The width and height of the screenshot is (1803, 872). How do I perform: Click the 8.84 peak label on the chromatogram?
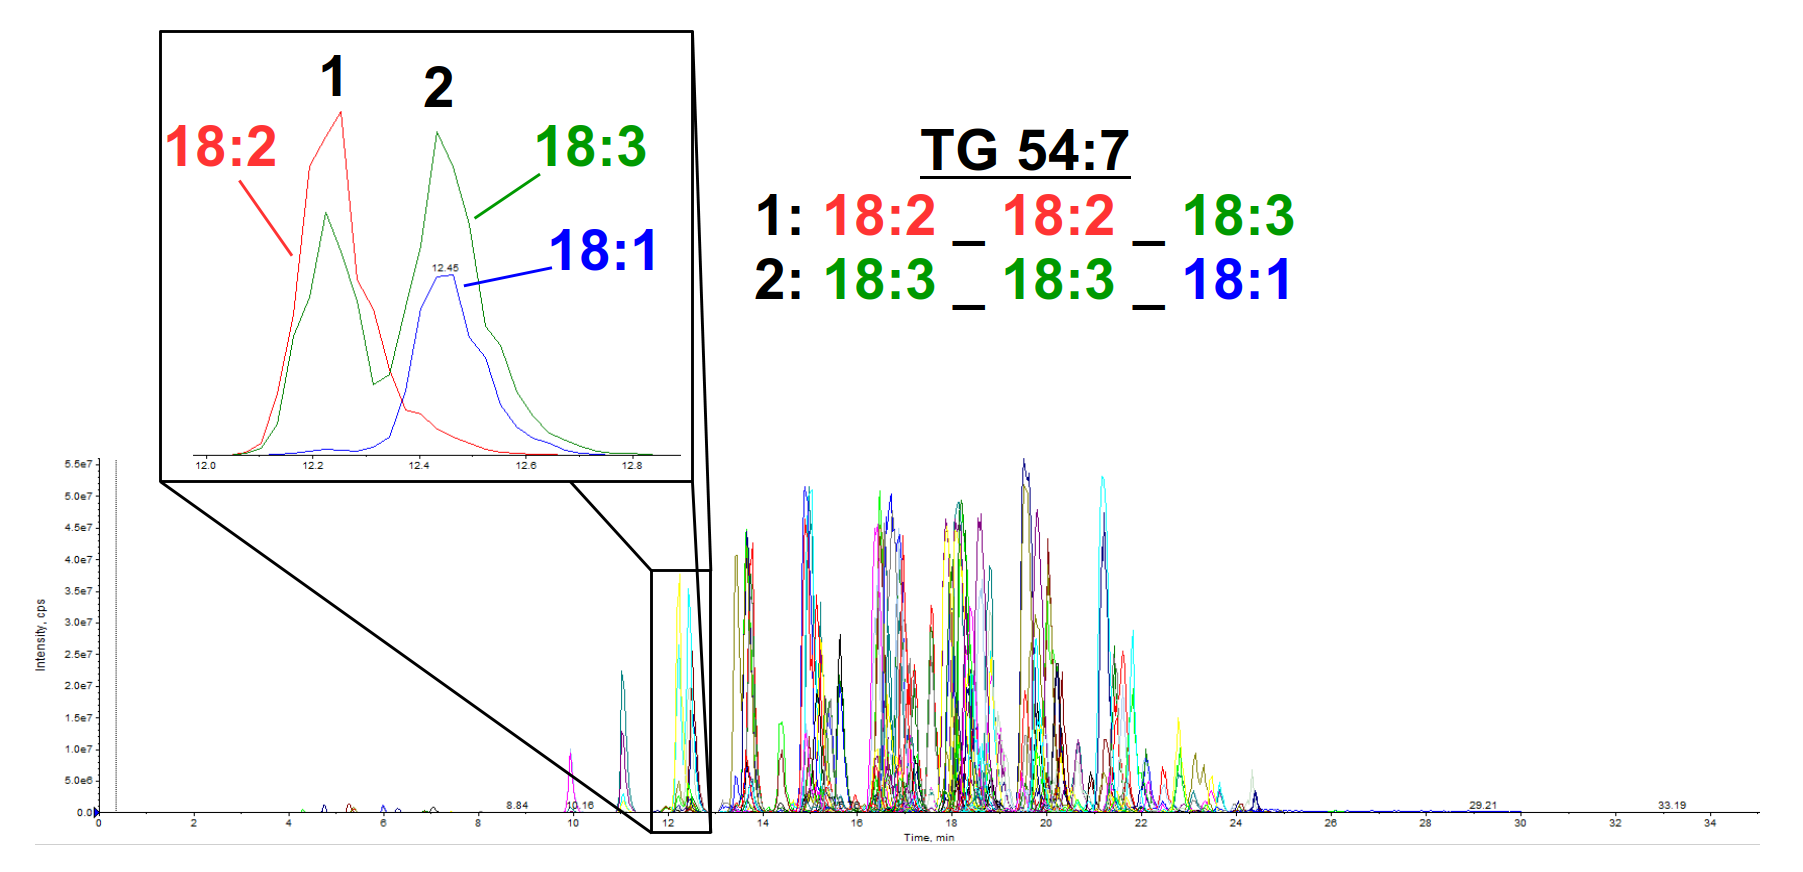click(x=517, y=805)
